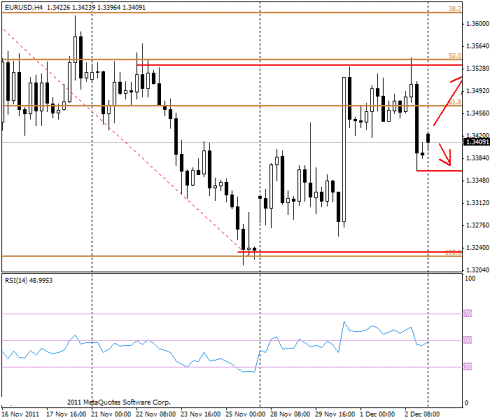Select the short red line near 1.33640

[439, 171]
